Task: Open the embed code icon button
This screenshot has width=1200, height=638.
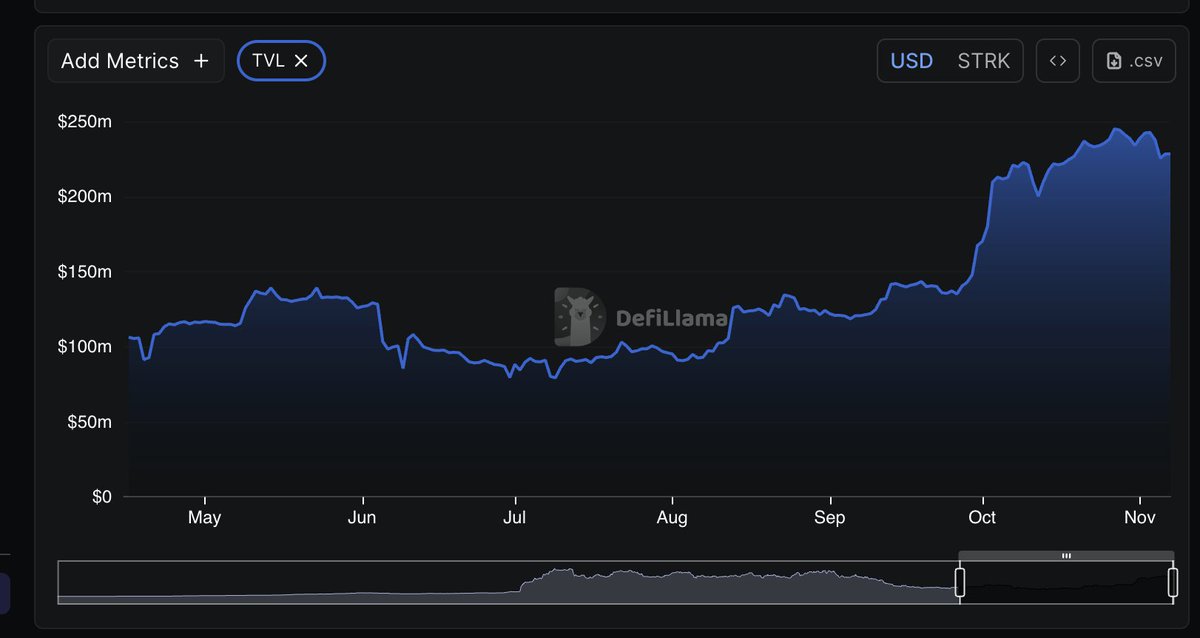Action: point(1058,61)
